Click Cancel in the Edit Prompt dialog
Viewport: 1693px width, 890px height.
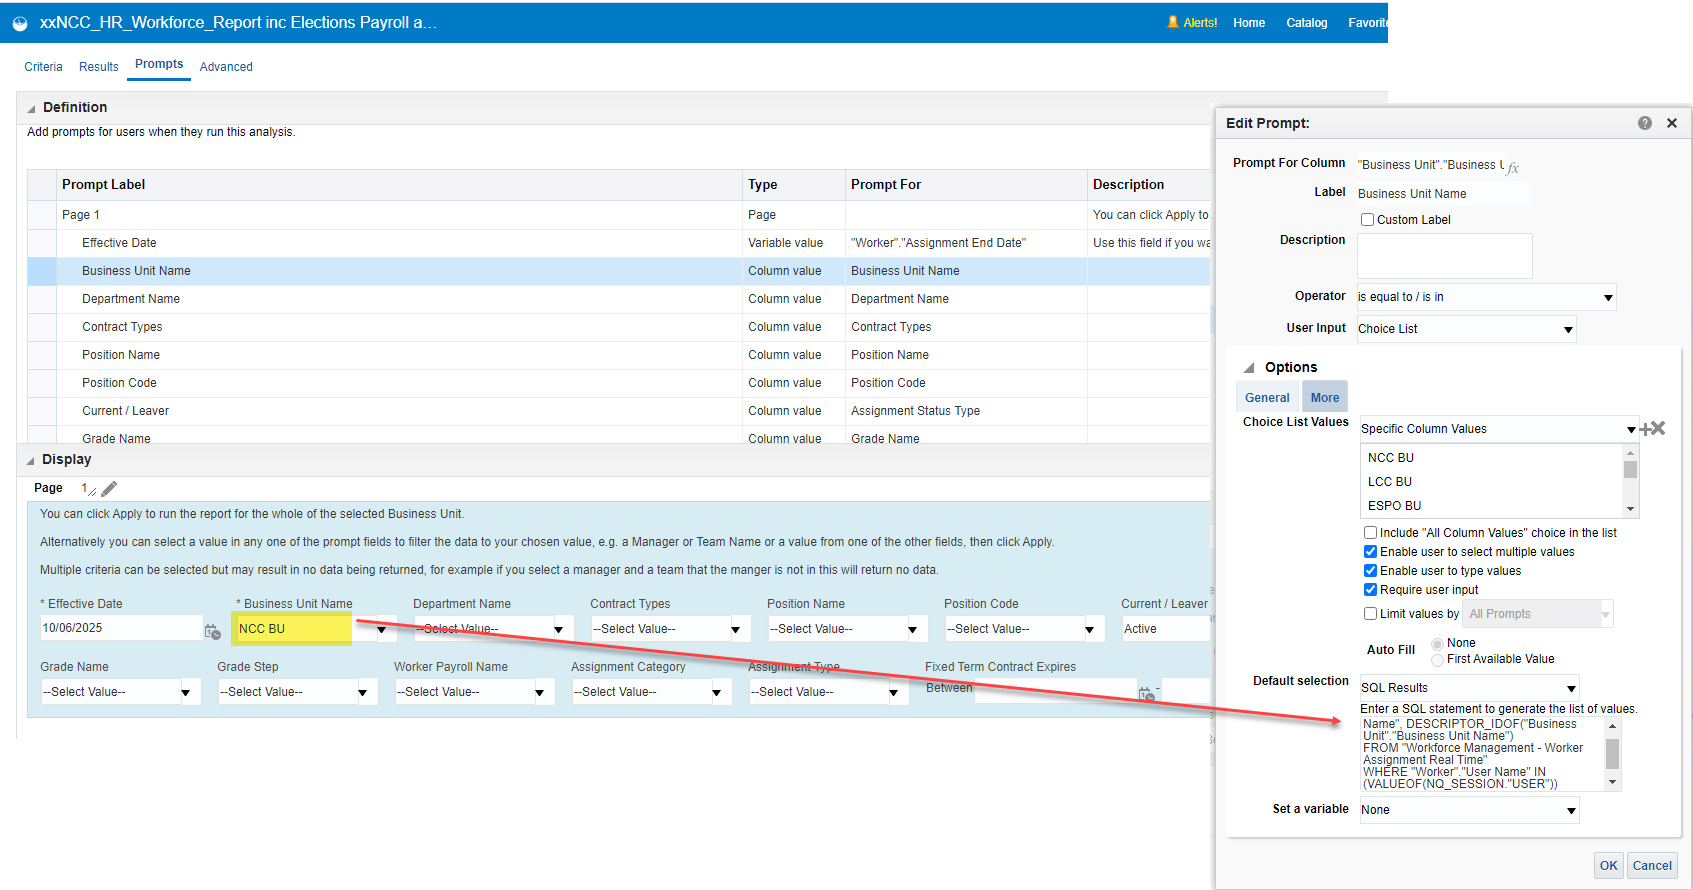click(x=1652, y=866)
